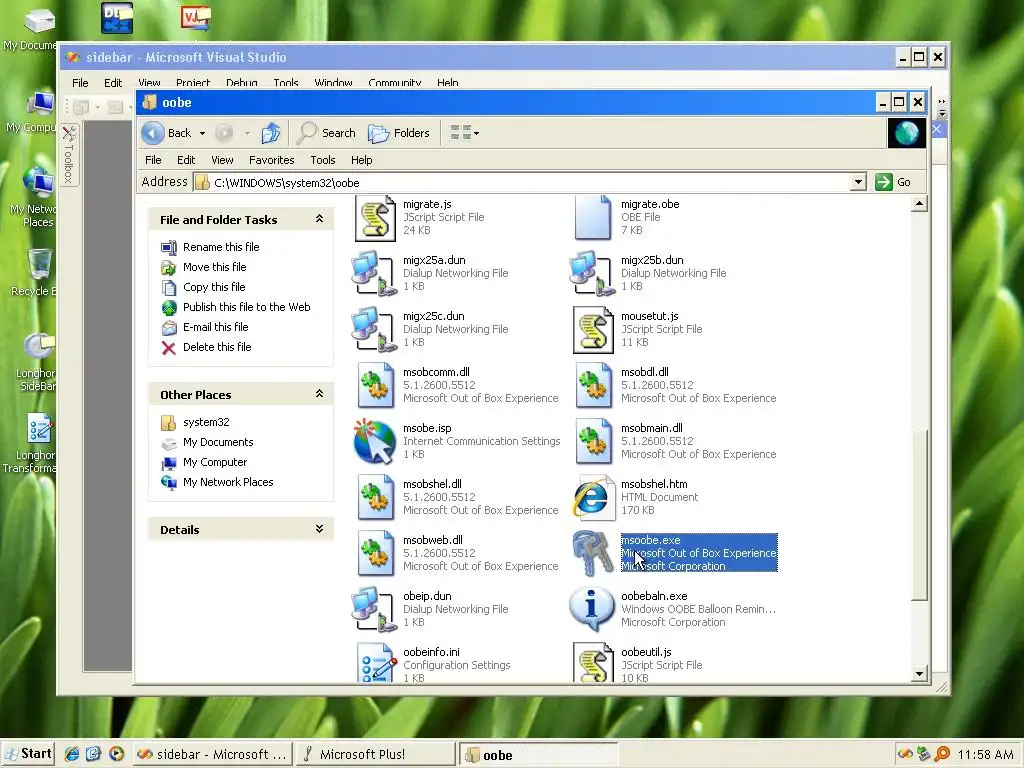This screenshot has width=1024, height=768.
Task: Select the msobweb.dll icon
Action: pyautogui.click(x=375, y=554)
